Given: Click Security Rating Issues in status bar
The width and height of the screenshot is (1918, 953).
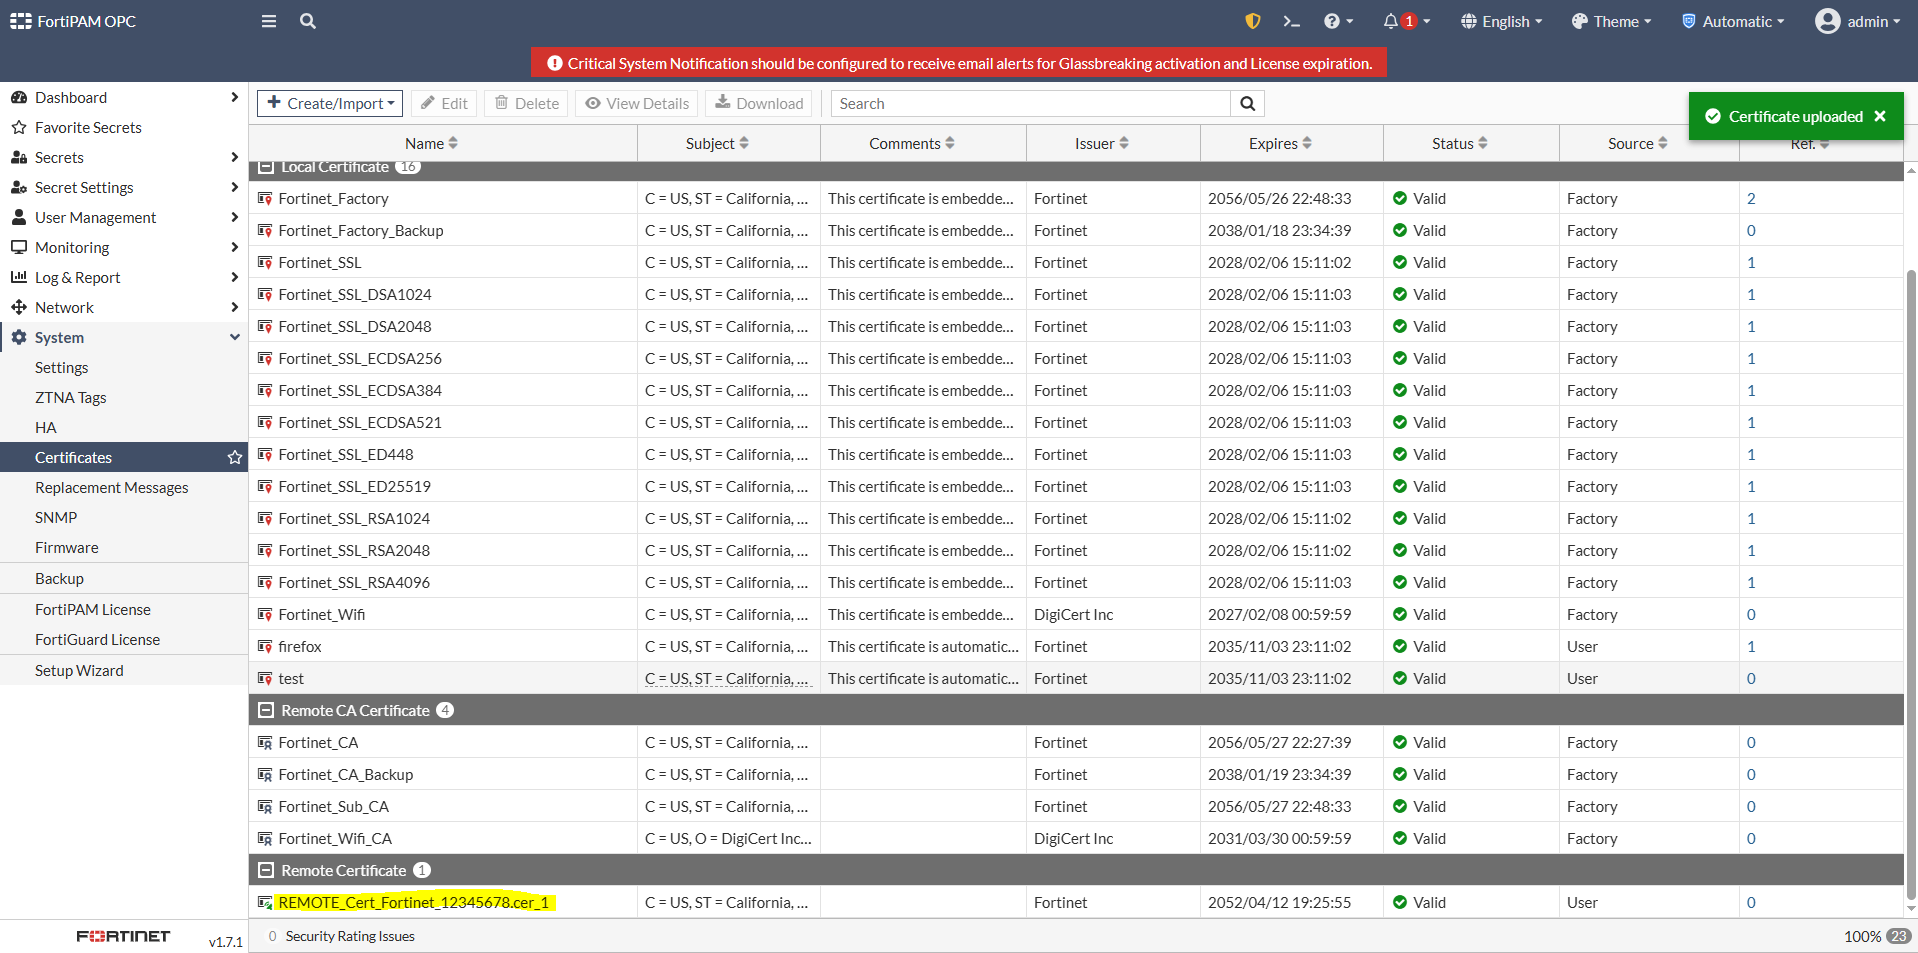Looking at the screenshot, I should [x=350, y=936].
